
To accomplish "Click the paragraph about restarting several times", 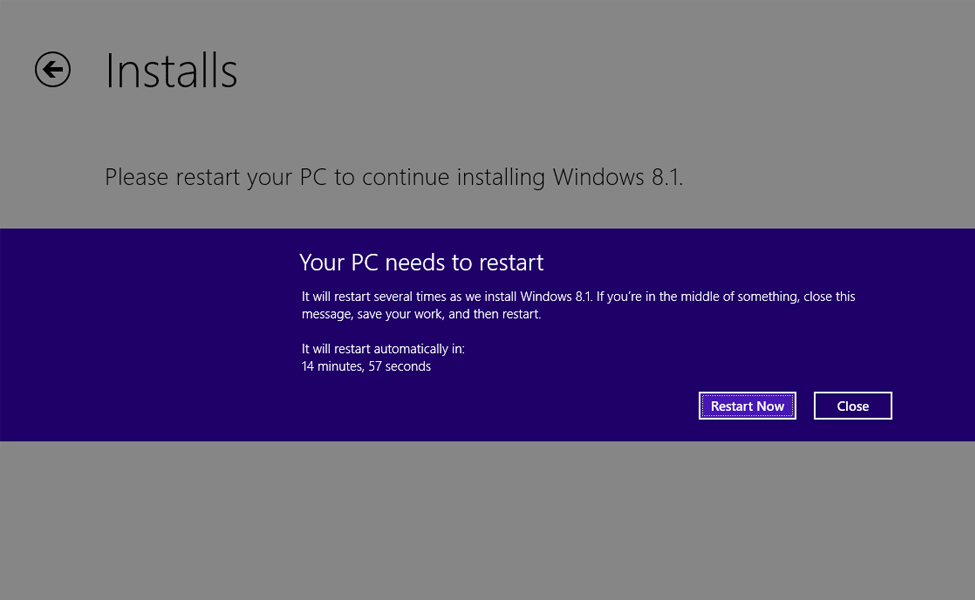I will point(578,305).
